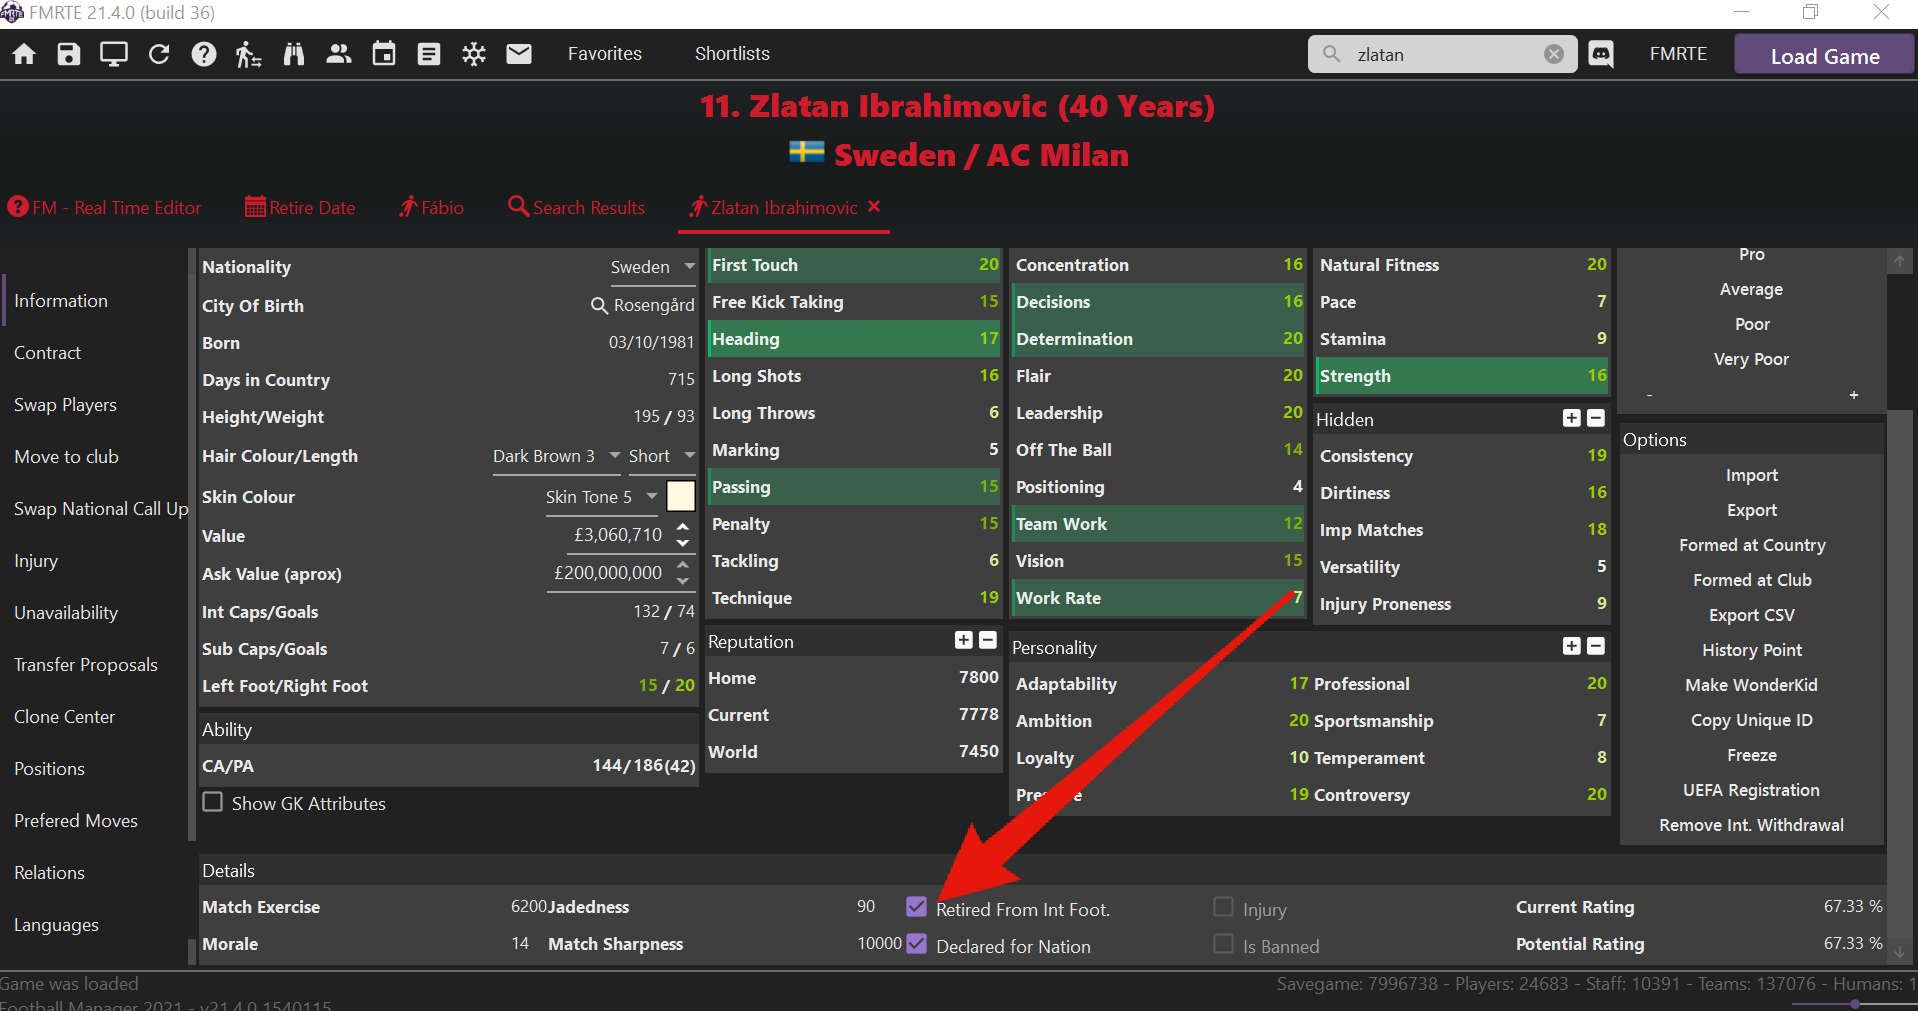This screenshot has width=1918, height=1011.
Task: Click the plus icon in Reputation header
Action: (964, 640)
